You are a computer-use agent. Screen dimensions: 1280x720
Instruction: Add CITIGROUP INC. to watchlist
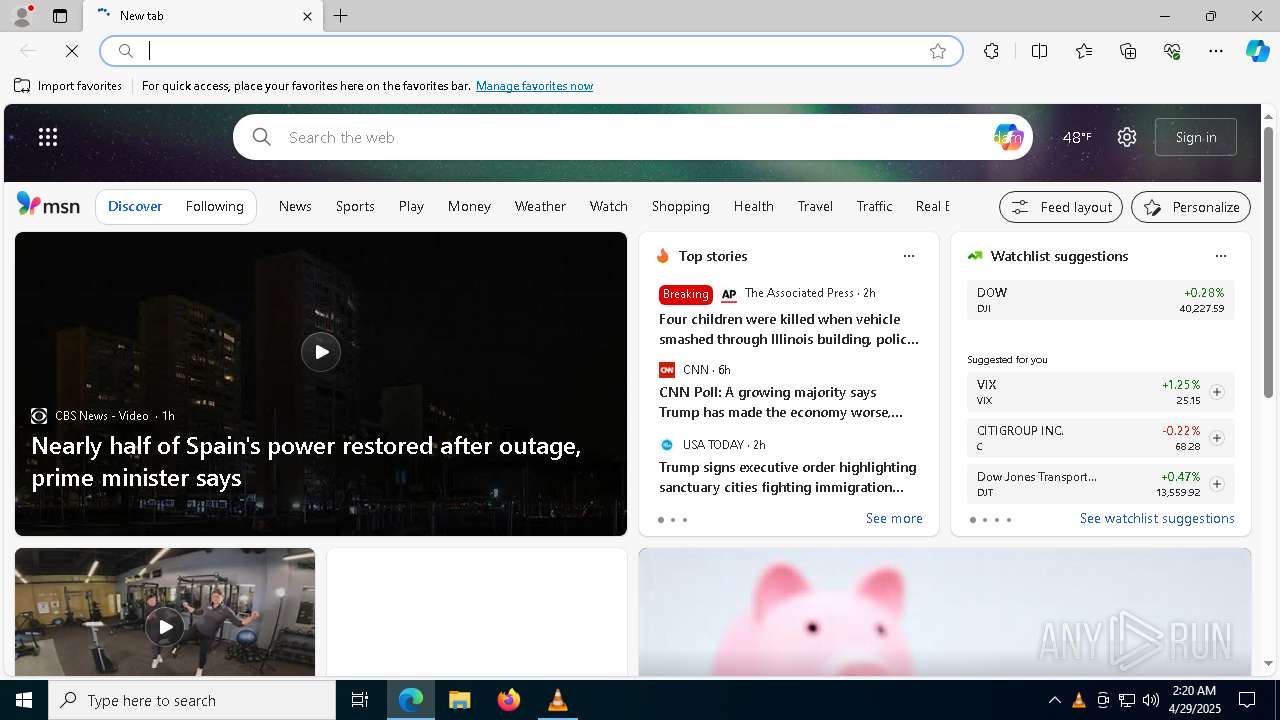pyautogui.click(x=1217, y=438)
